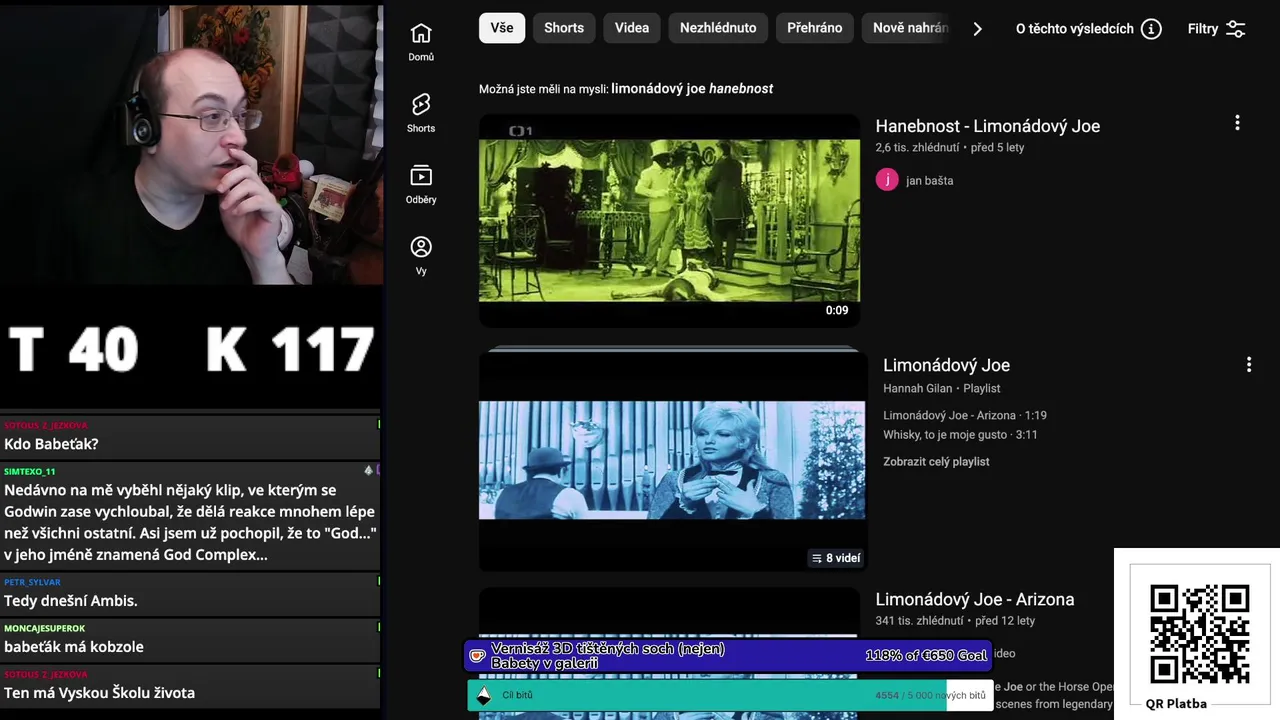The width and height of the screenshot is (1280, 720).
Task: Click Zobrazit celý playlist
Action: tap(936, 462)
